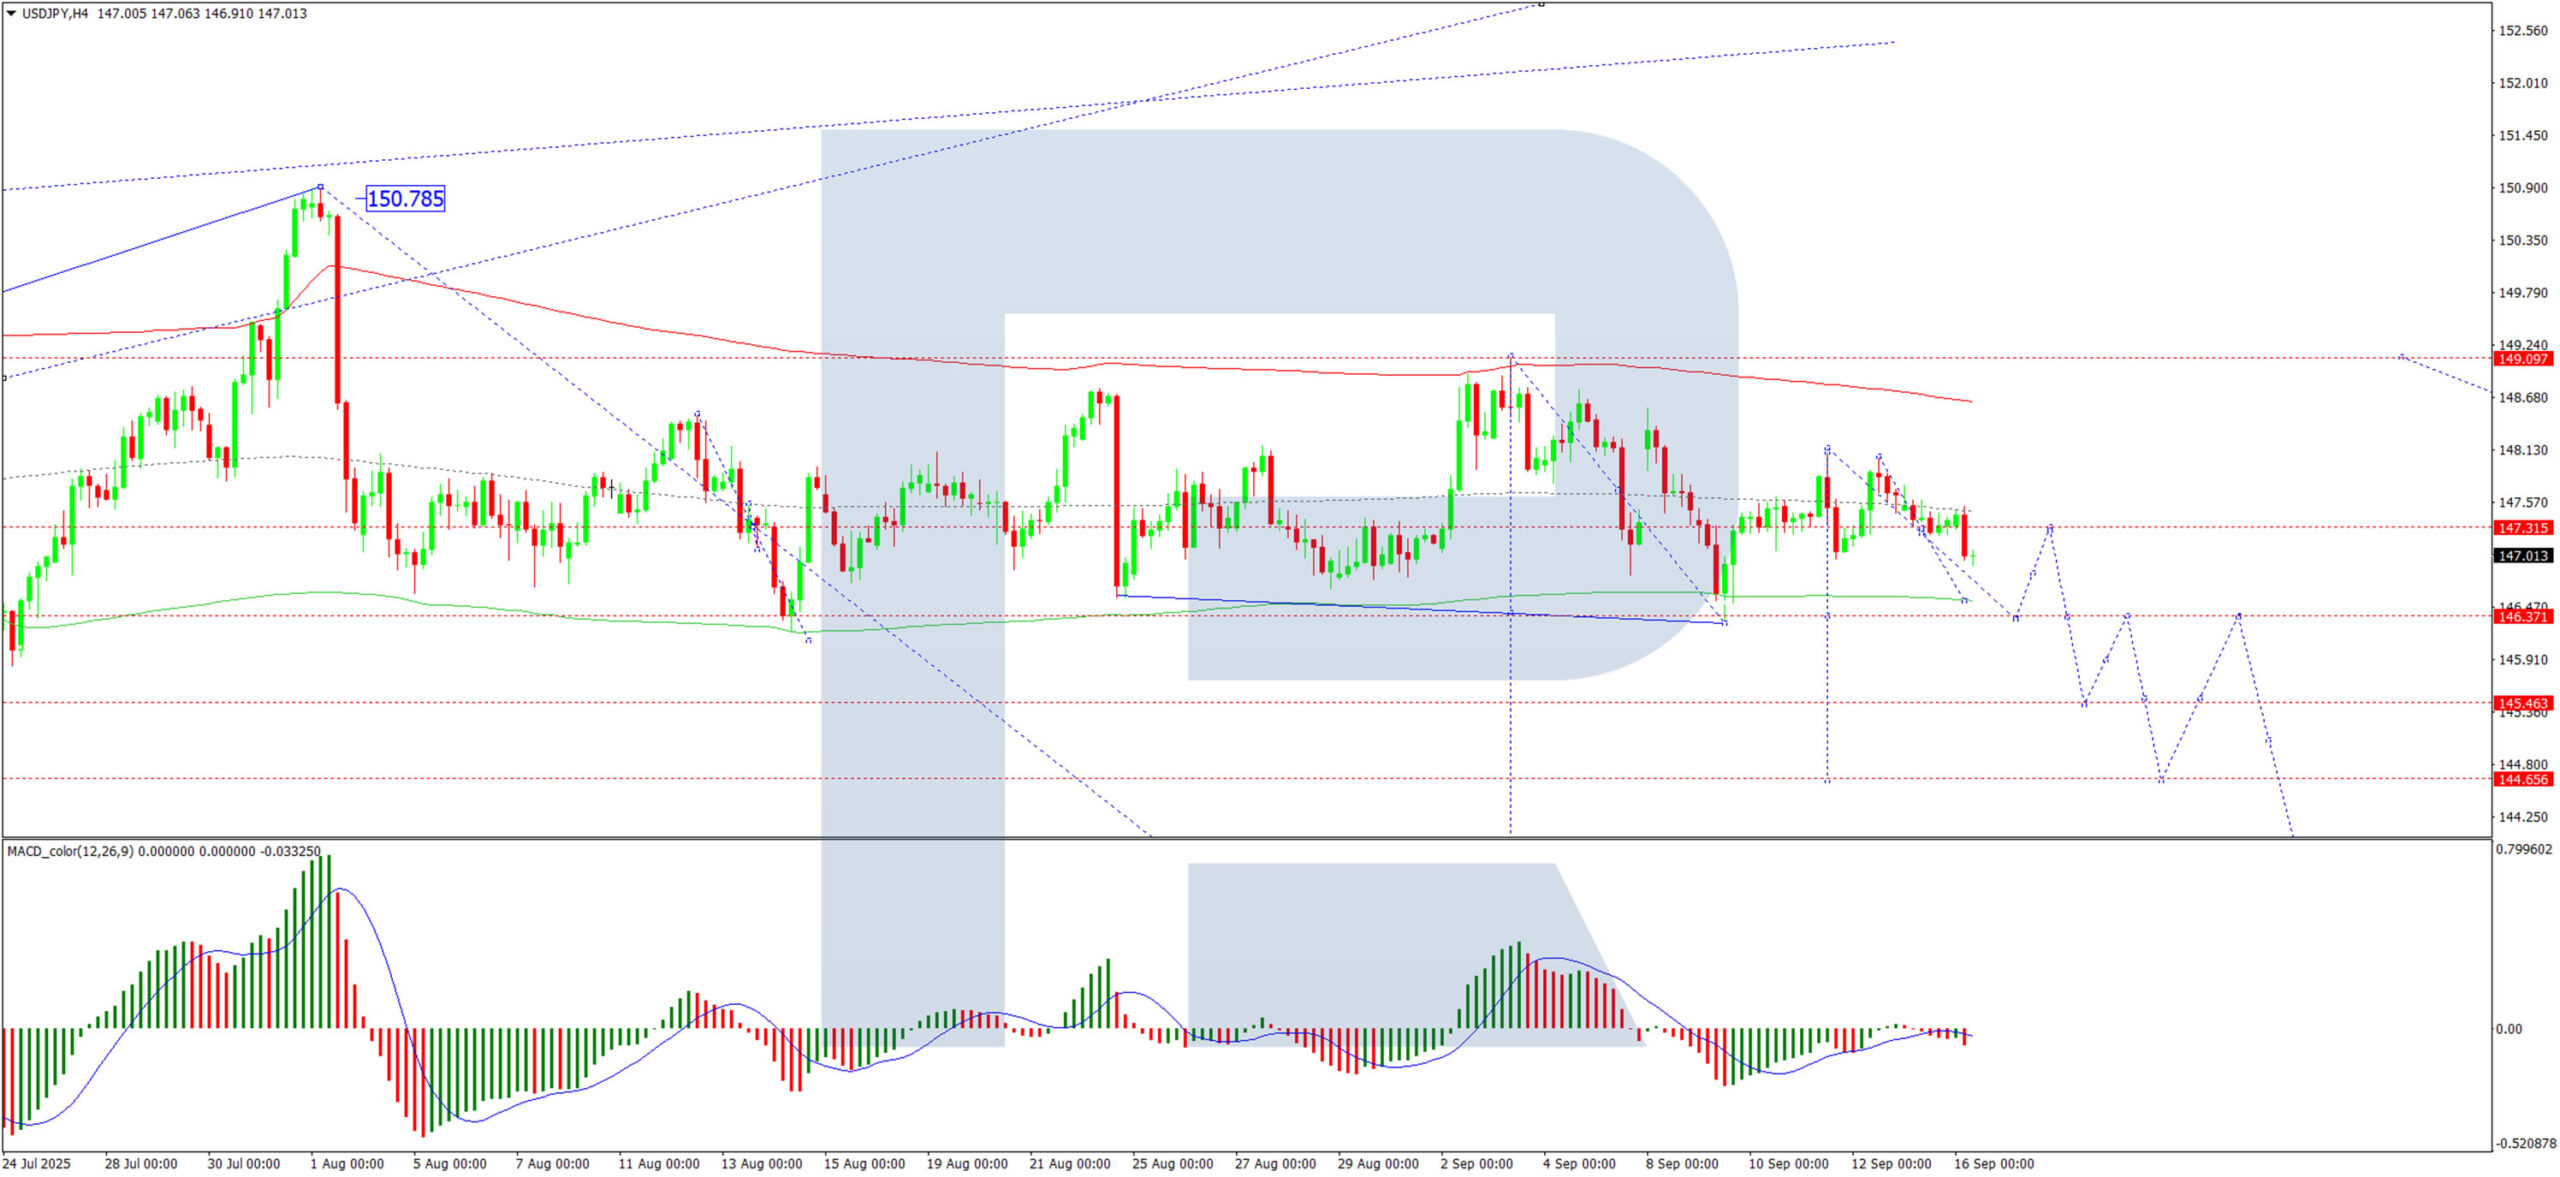The width and height of the screenshot is (2560, 1177).
Task: Select the red 147.315 price level tag
Action: (2523, 528)
